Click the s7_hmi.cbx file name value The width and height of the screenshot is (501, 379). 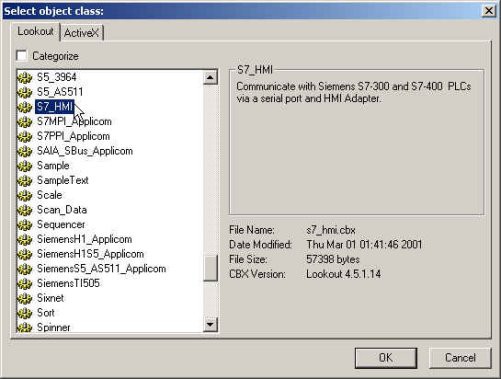click(331, 230)
